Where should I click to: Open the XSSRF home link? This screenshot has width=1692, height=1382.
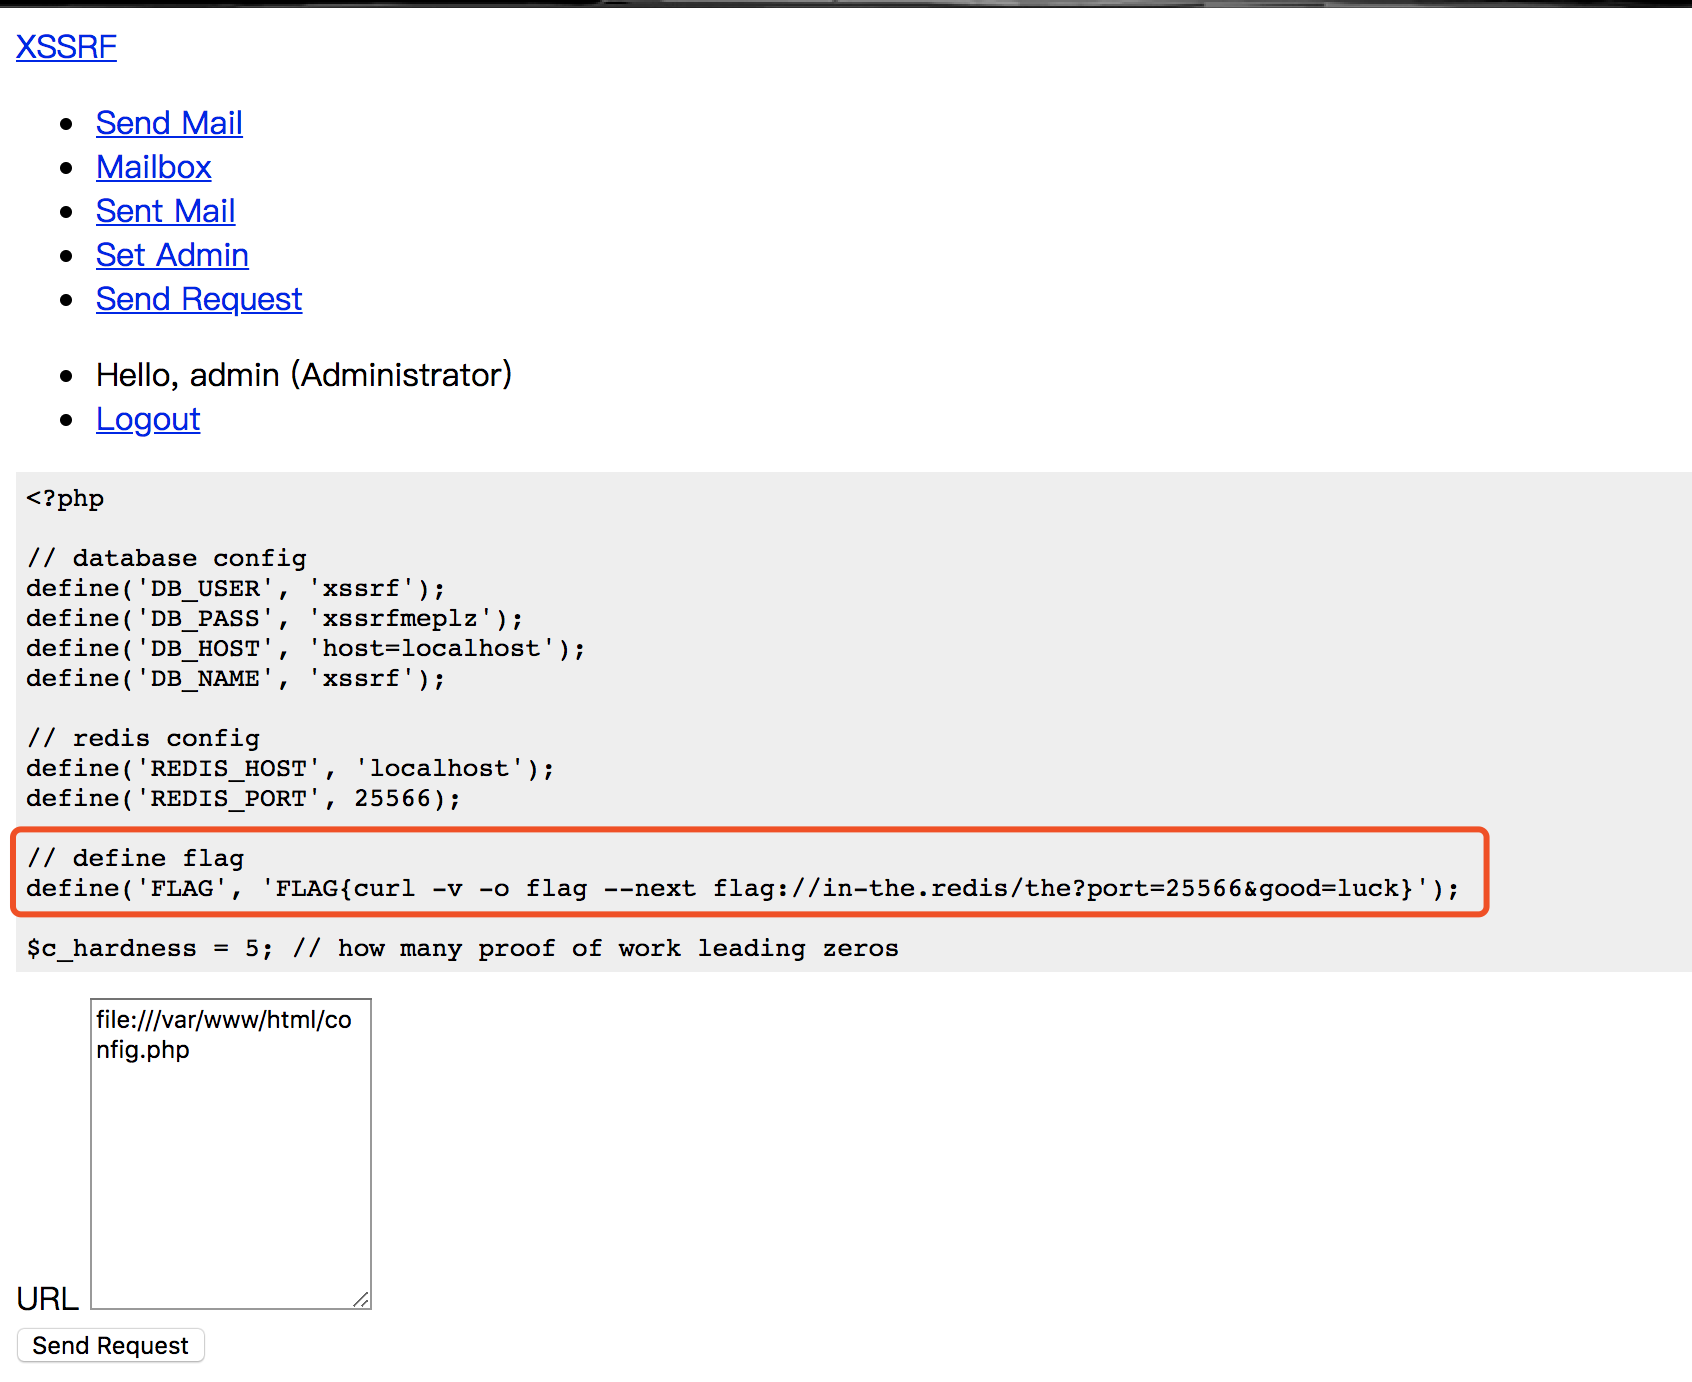66,47
